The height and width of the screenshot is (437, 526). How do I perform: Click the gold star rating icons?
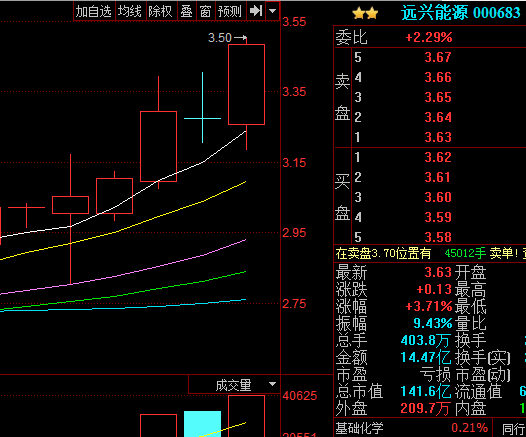365,14
